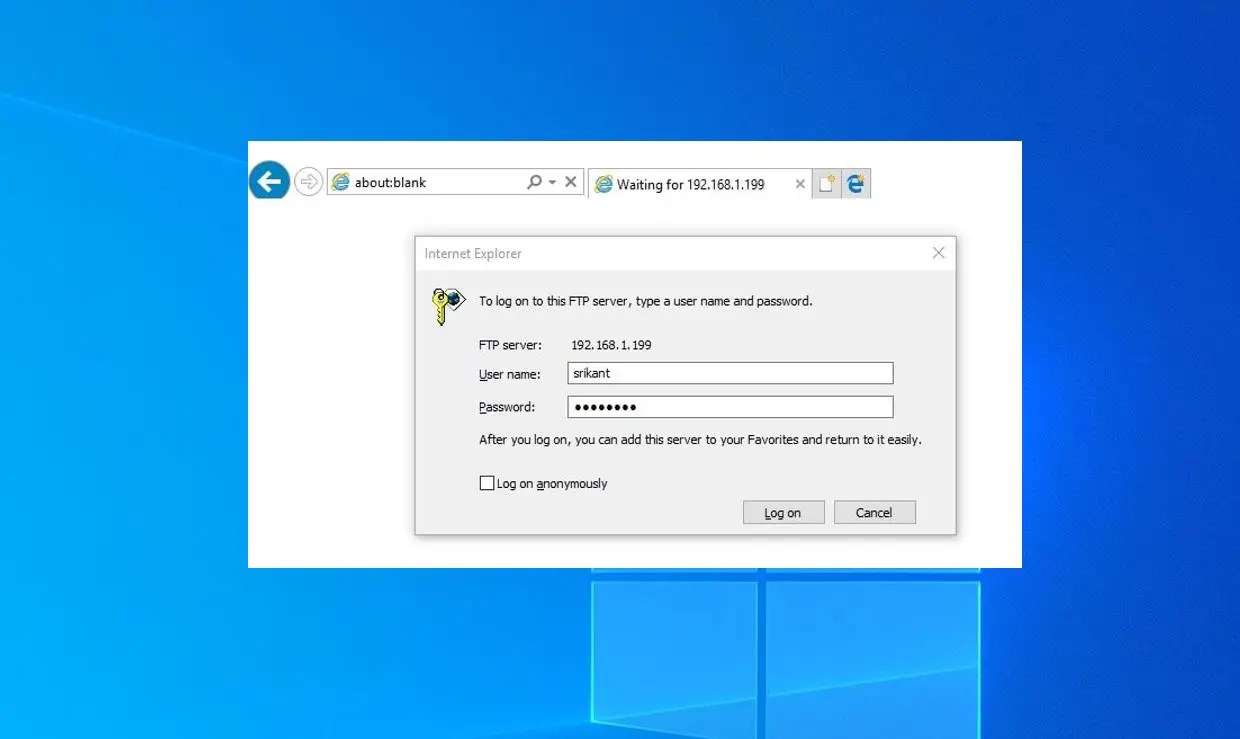Stop page loading with the X icon
Viewport: 1240px width, 739px height.
click(x=570, y=181)
